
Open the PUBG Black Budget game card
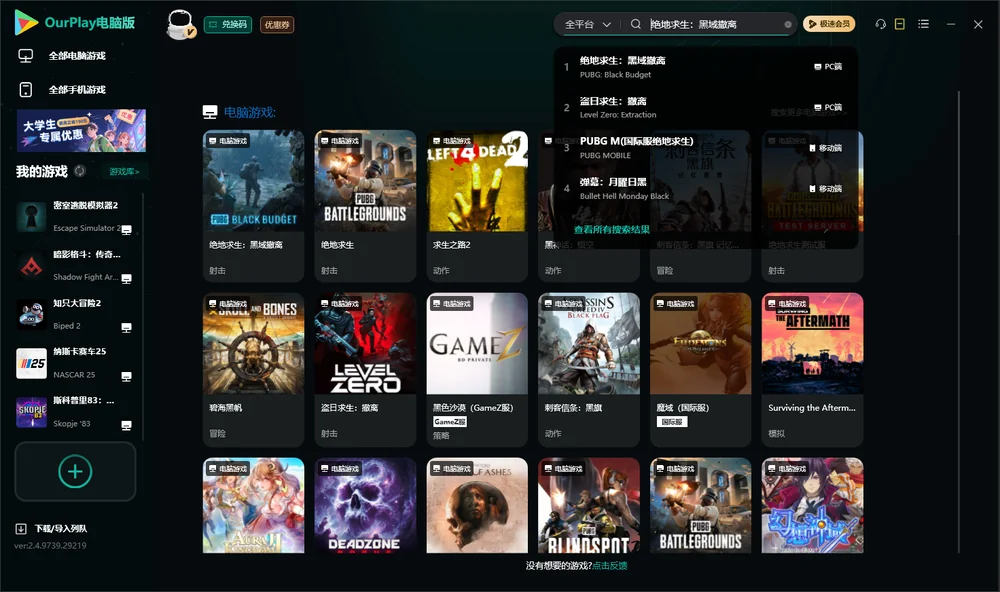[253, 205]
